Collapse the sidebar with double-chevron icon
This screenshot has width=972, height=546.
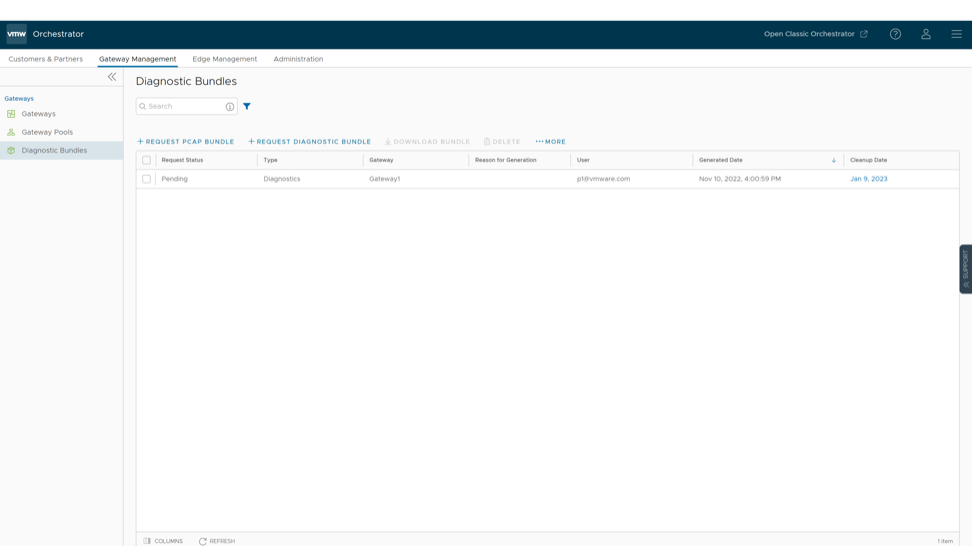point(112,76)
